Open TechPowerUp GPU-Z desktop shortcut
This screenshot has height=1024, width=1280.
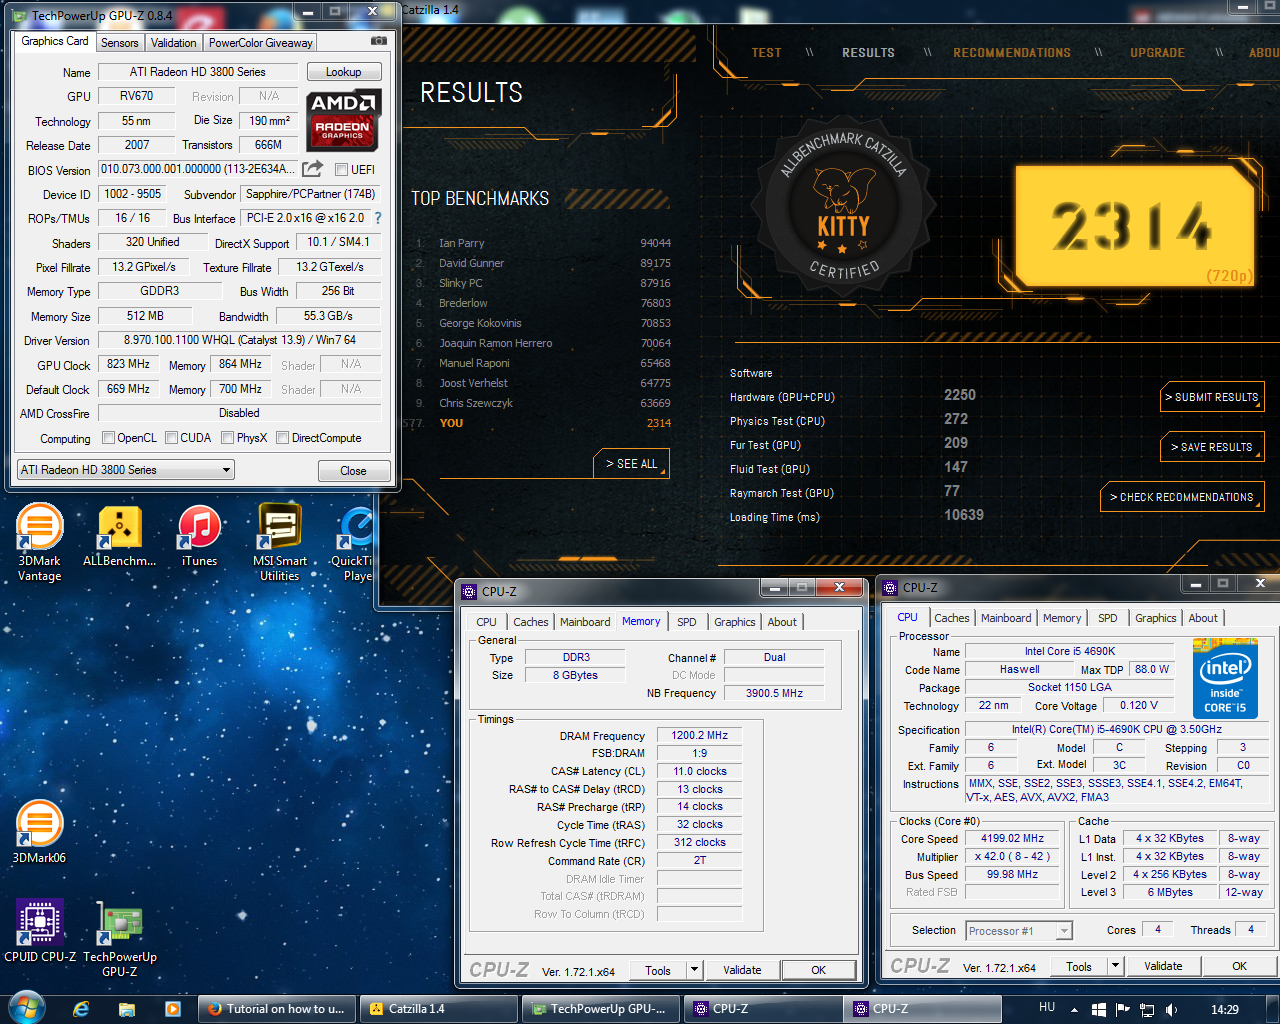(x=120, y=938)
